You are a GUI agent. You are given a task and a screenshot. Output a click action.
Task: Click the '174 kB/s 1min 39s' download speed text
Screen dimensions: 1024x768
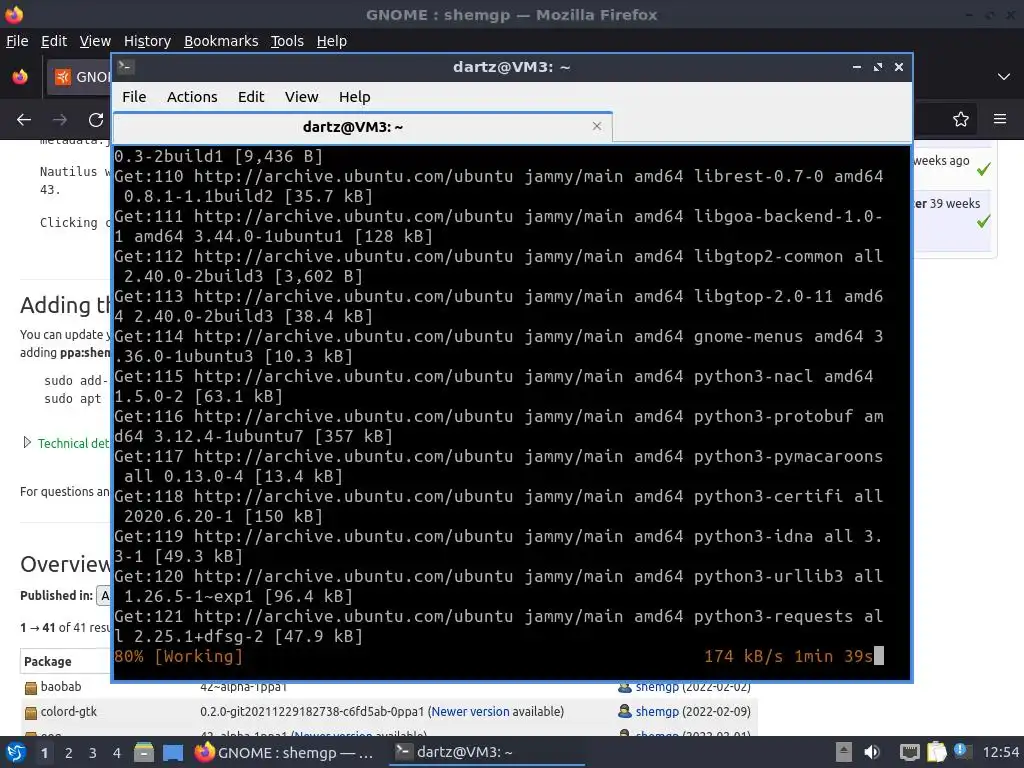[788, 656]
